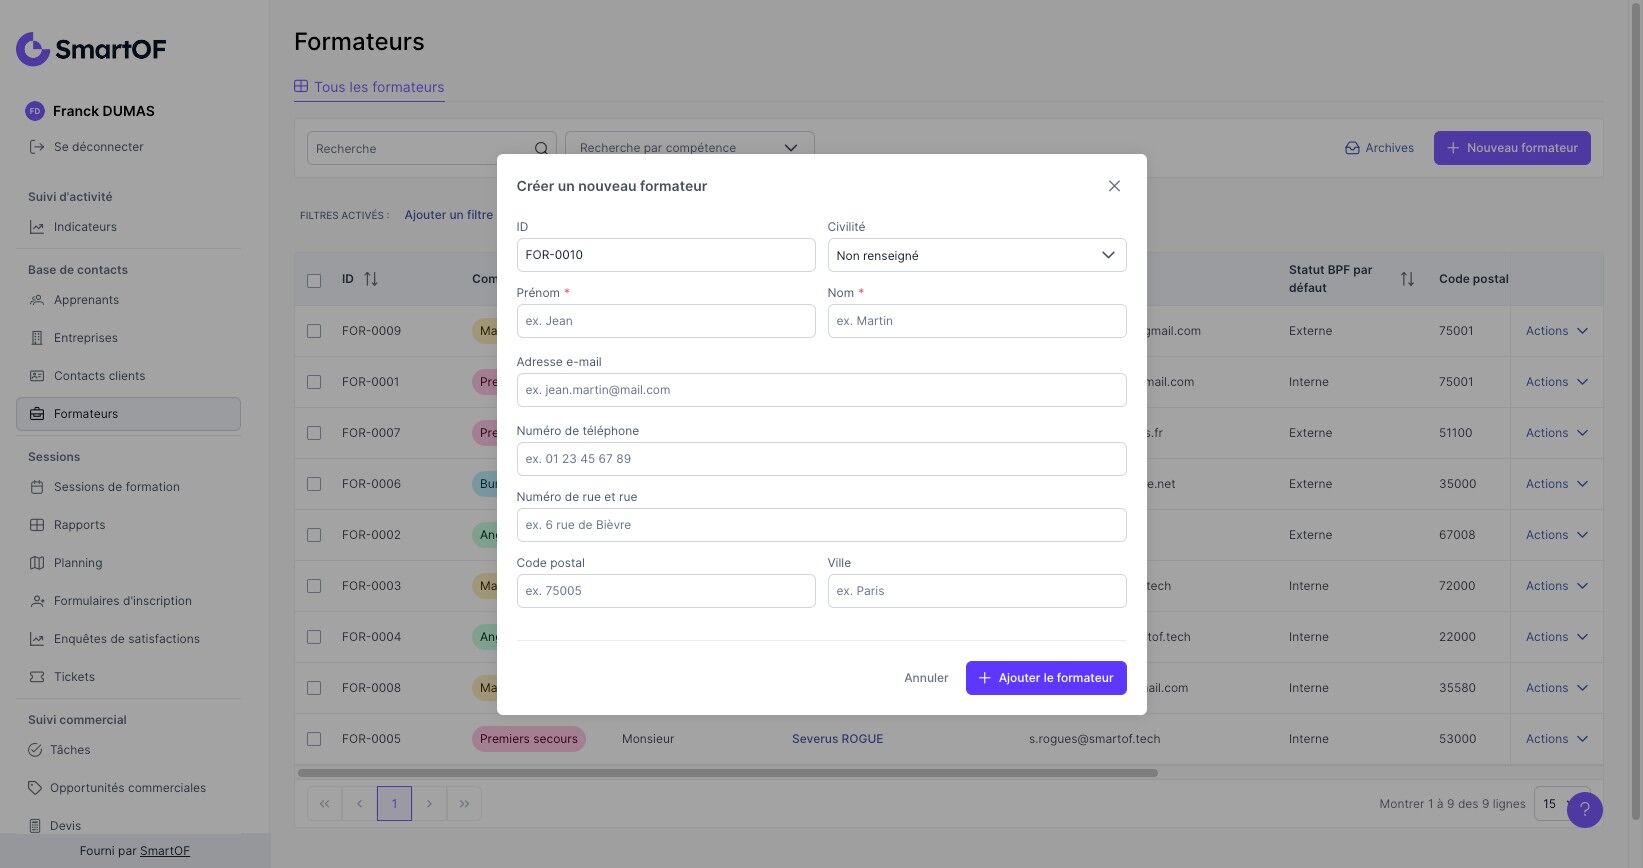Click the SmartOF logo icon
This screenshot has width=1643, height=868.
[x=33, y=49]
